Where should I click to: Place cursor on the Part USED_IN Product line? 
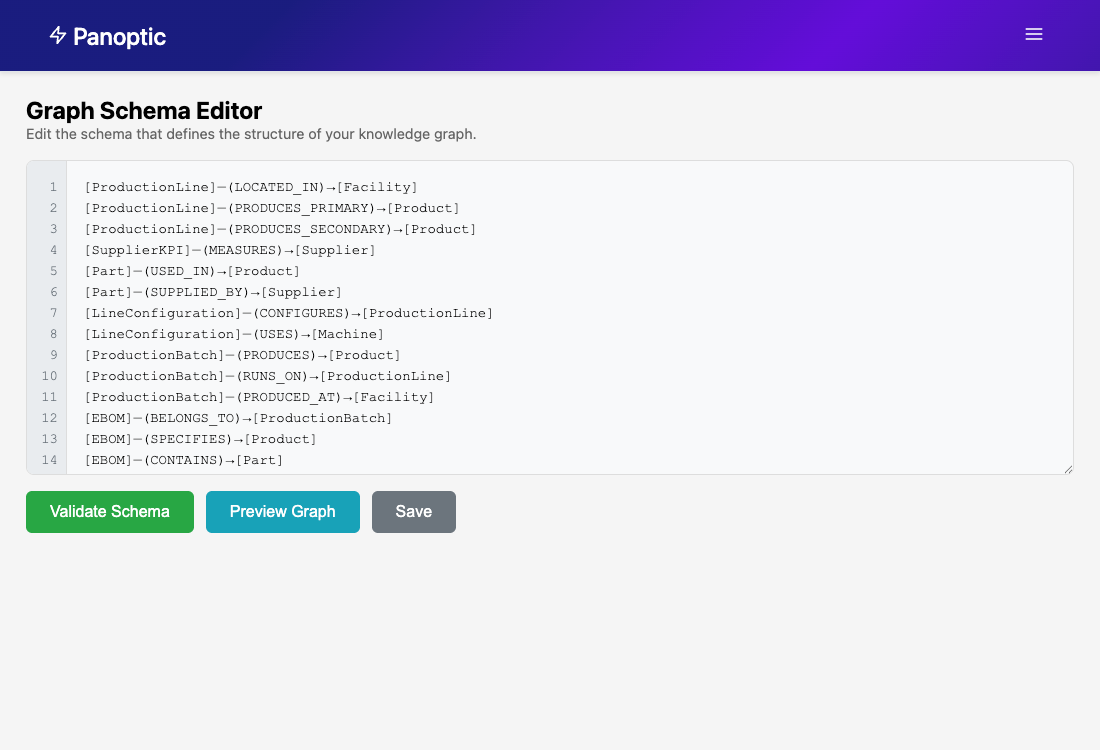click(x=192, y=271)
